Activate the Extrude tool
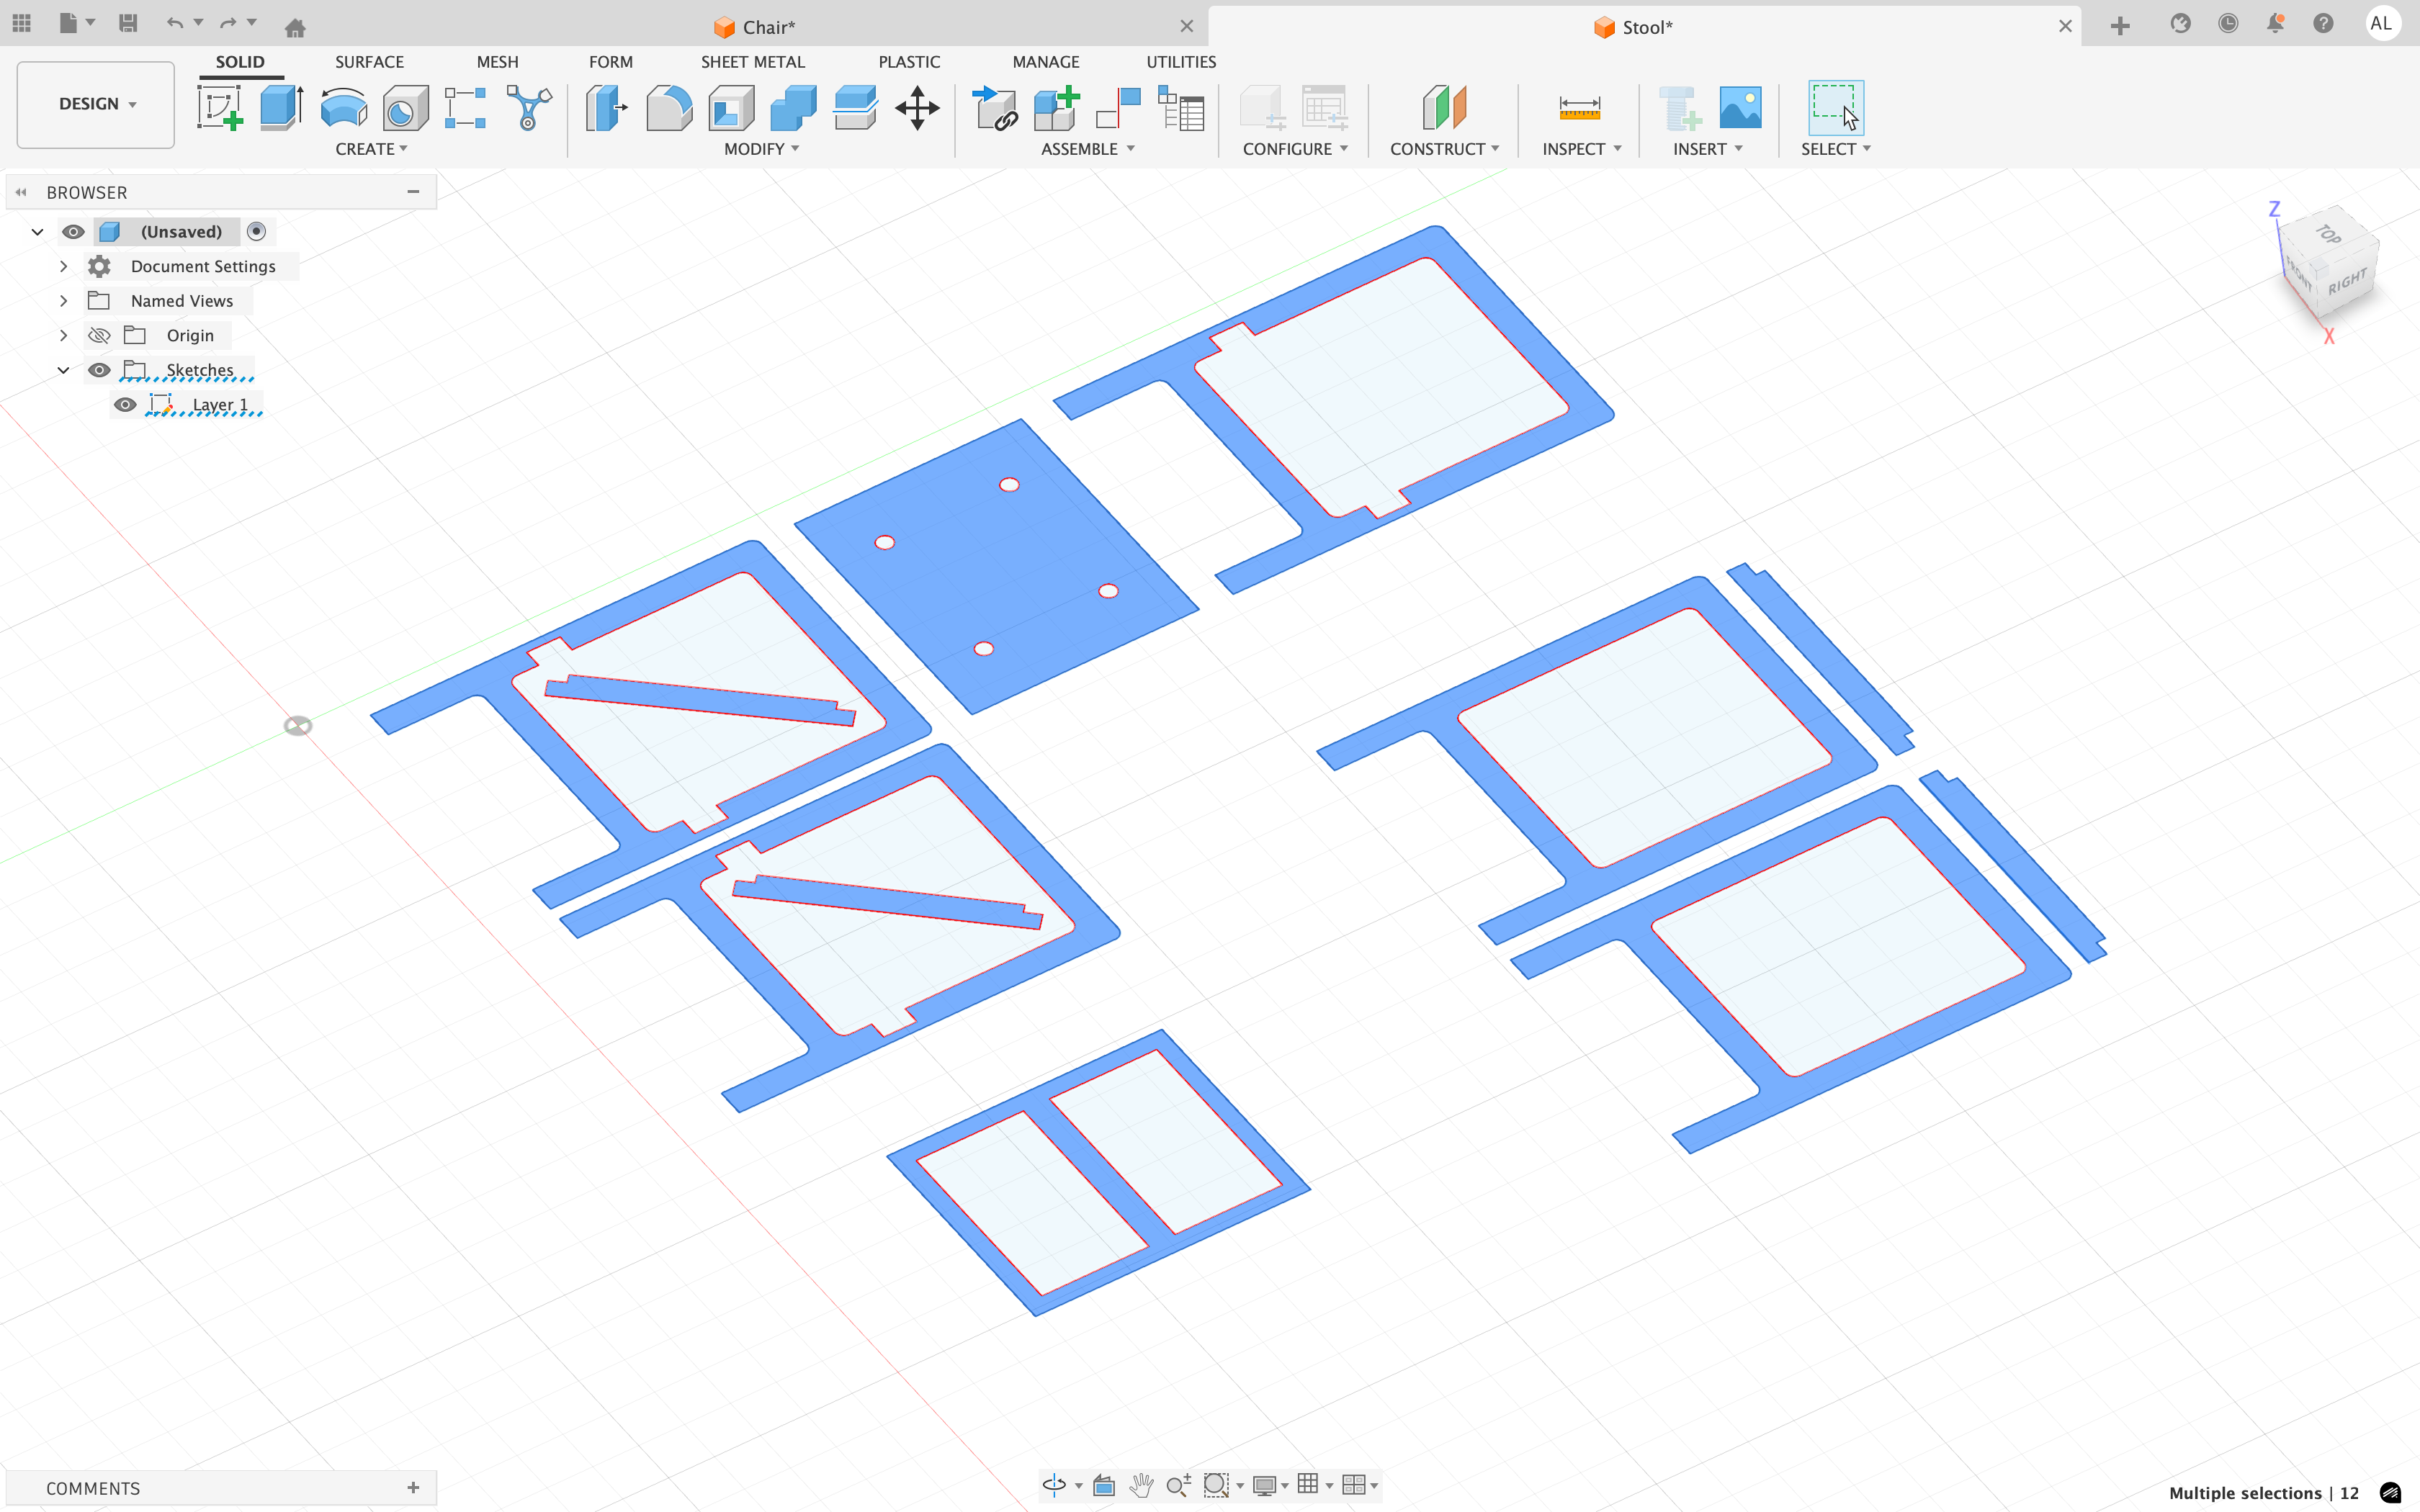This screenshot has width=2420, height=1512. 280,108
